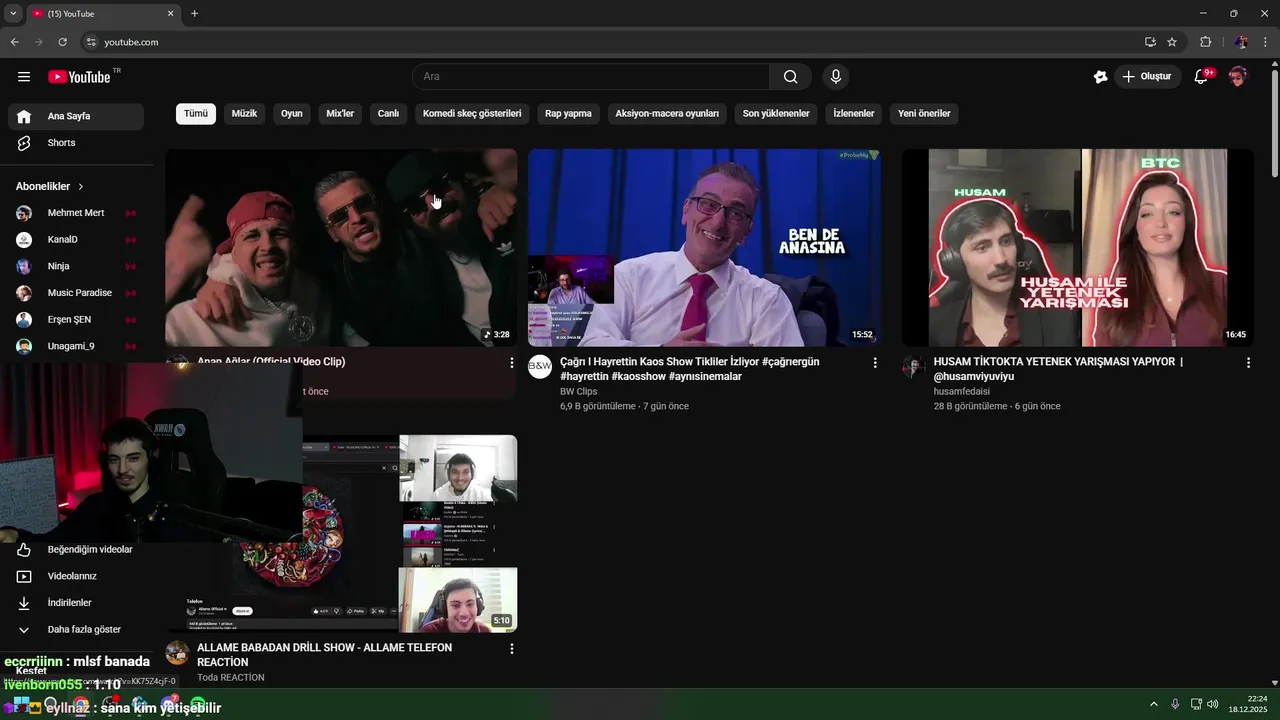Play the ALLAME TELEFON REACTION thumbnail
This screenshot has width=1280, height=720.
(x=341, y=533)
